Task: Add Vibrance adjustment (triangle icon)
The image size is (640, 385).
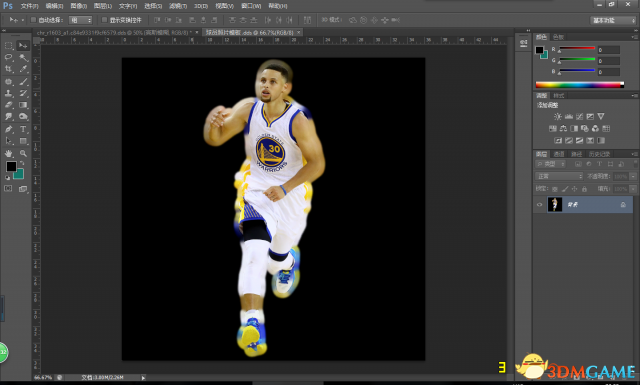Action: (x=601, y=117)
